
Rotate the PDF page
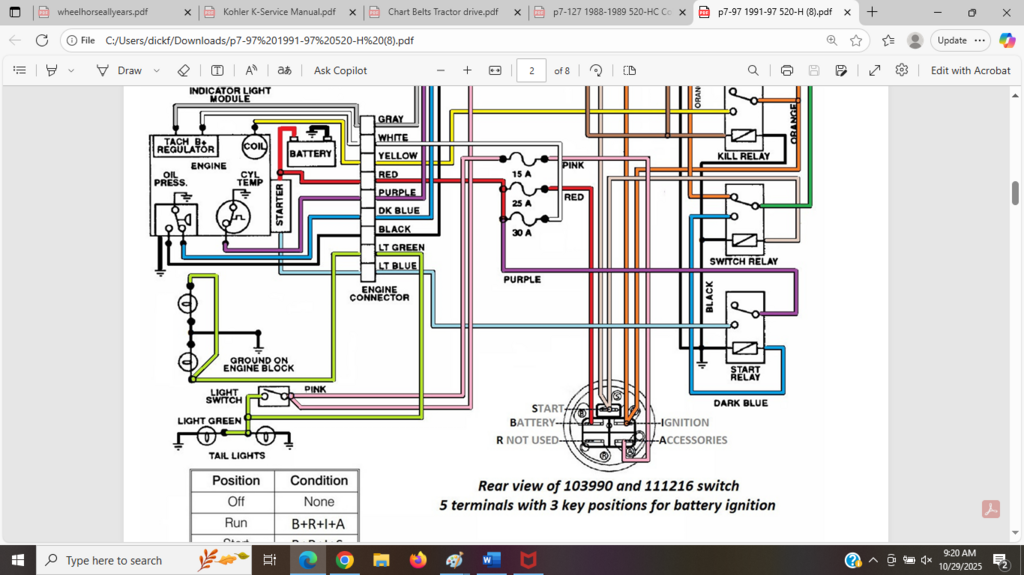(596, 71)
